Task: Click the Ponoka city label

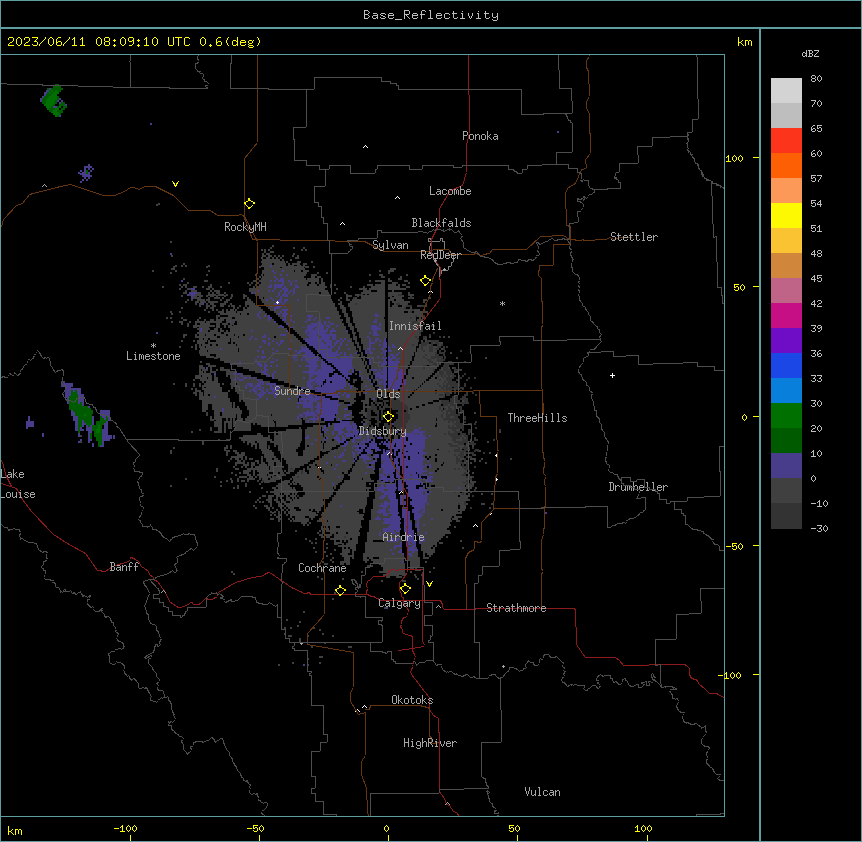Action: pos(480,136)
